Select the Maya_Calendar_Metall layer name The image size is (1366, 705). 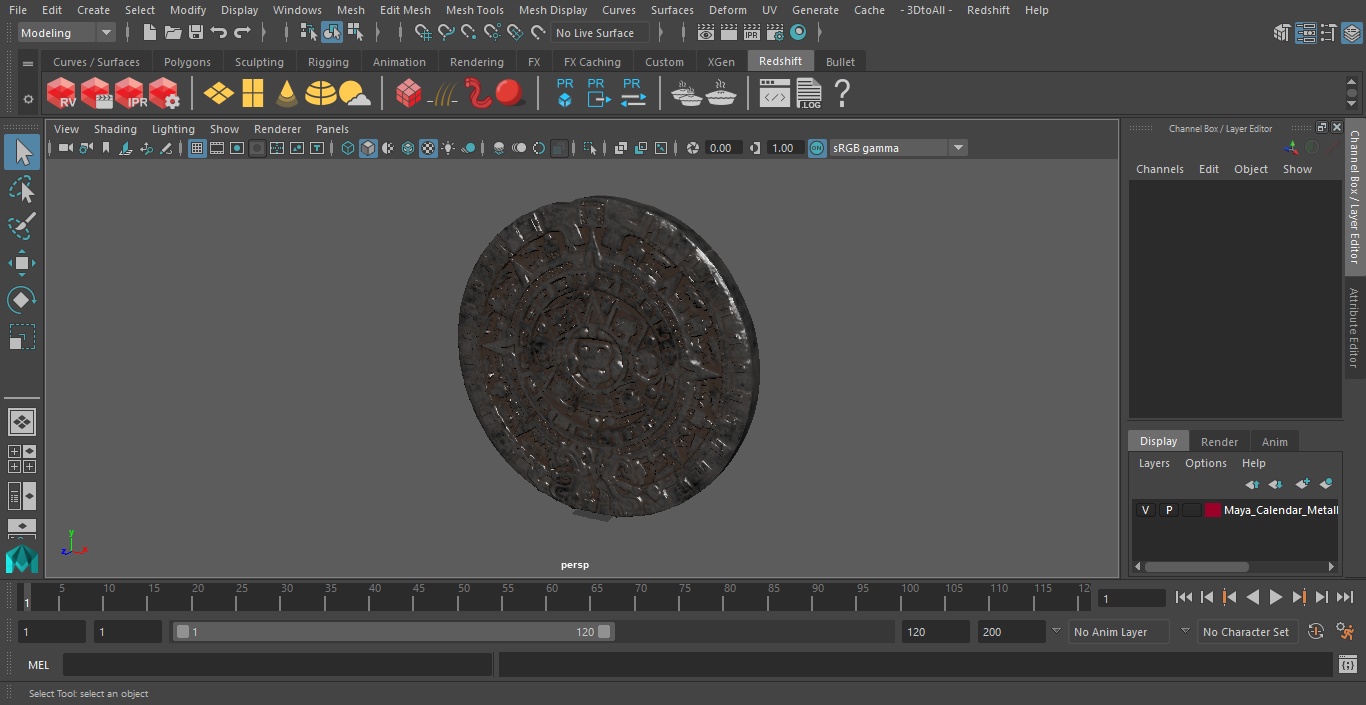point(1281,510)
